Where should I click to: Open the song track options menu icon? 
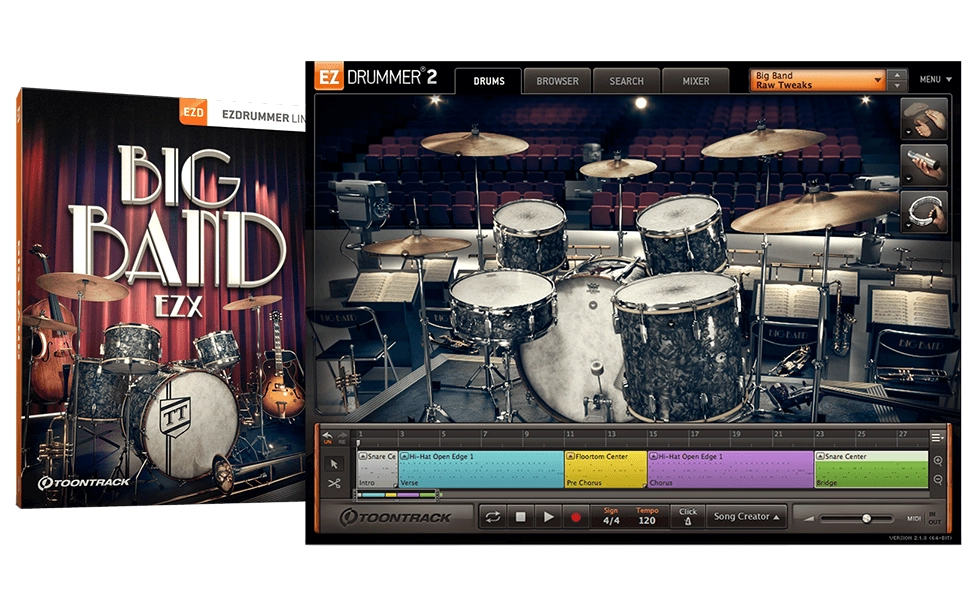coord(937,438)
